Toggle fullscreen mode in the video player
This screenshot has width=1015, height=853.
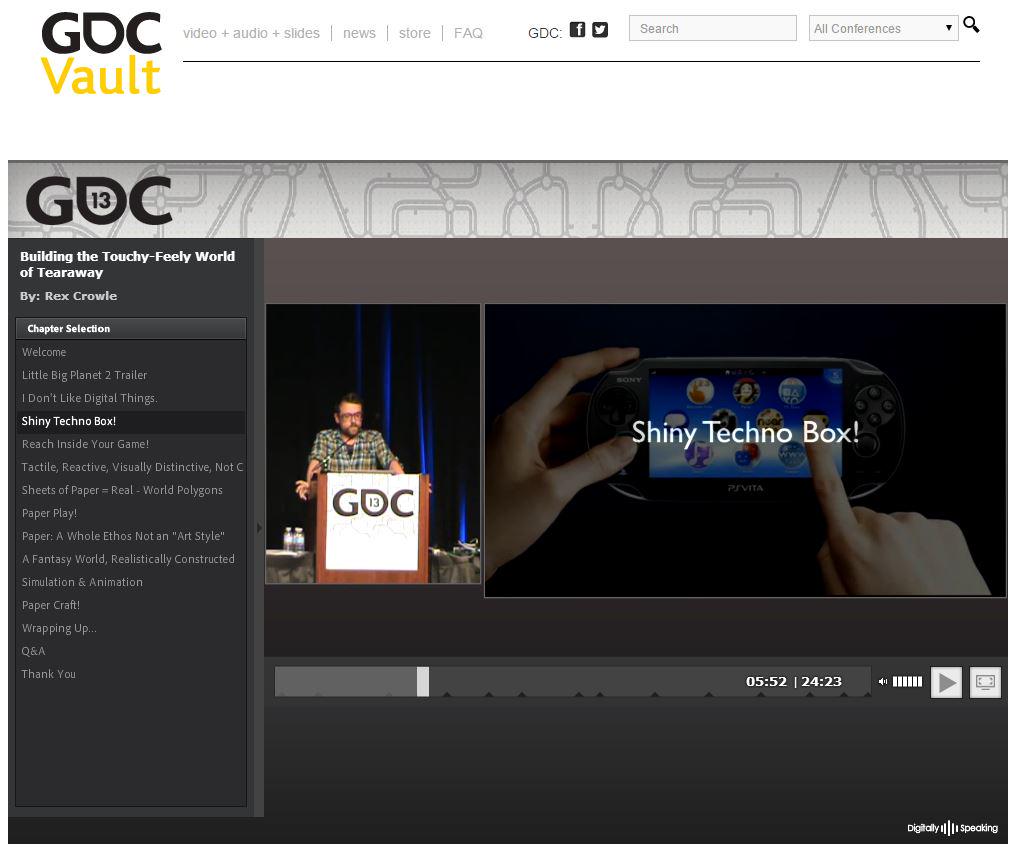[985, 682]
